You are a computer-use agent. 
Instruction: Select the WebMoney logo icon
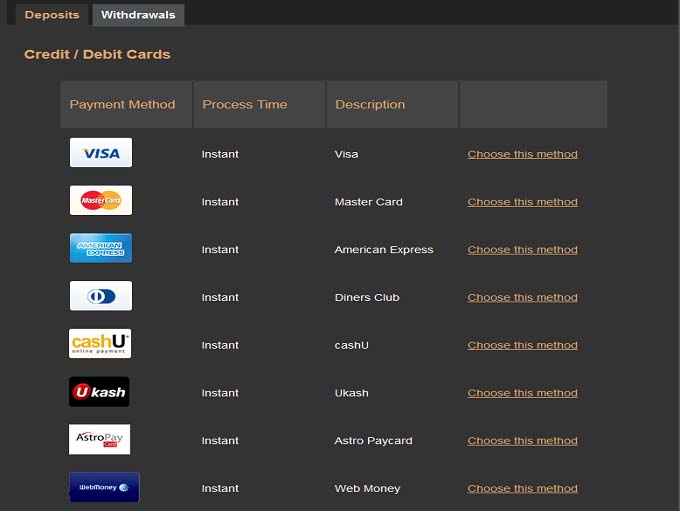104,488
